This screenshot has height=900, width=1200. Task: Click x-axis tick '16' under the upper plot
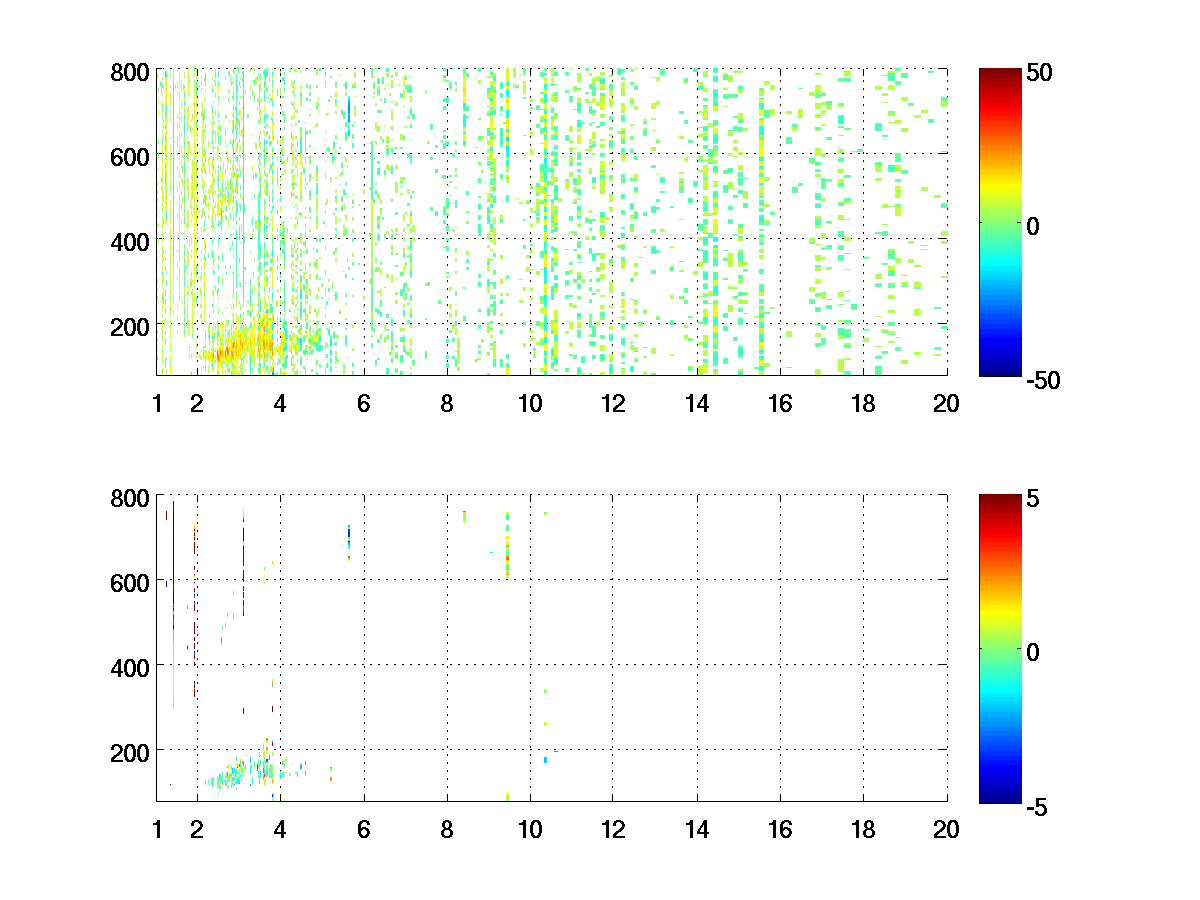[x=780, y=403]
